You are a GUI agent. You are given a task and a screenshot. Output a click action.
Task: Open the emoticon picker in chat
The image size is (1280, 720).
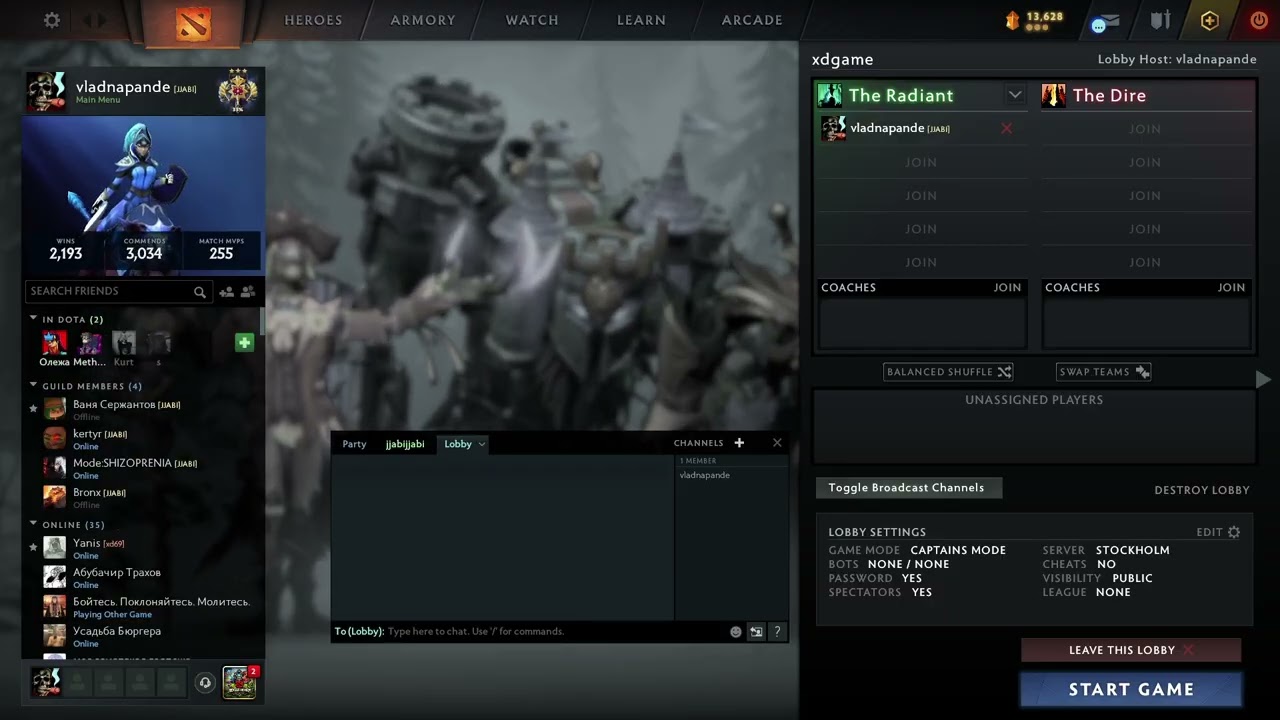click(736, 632)
